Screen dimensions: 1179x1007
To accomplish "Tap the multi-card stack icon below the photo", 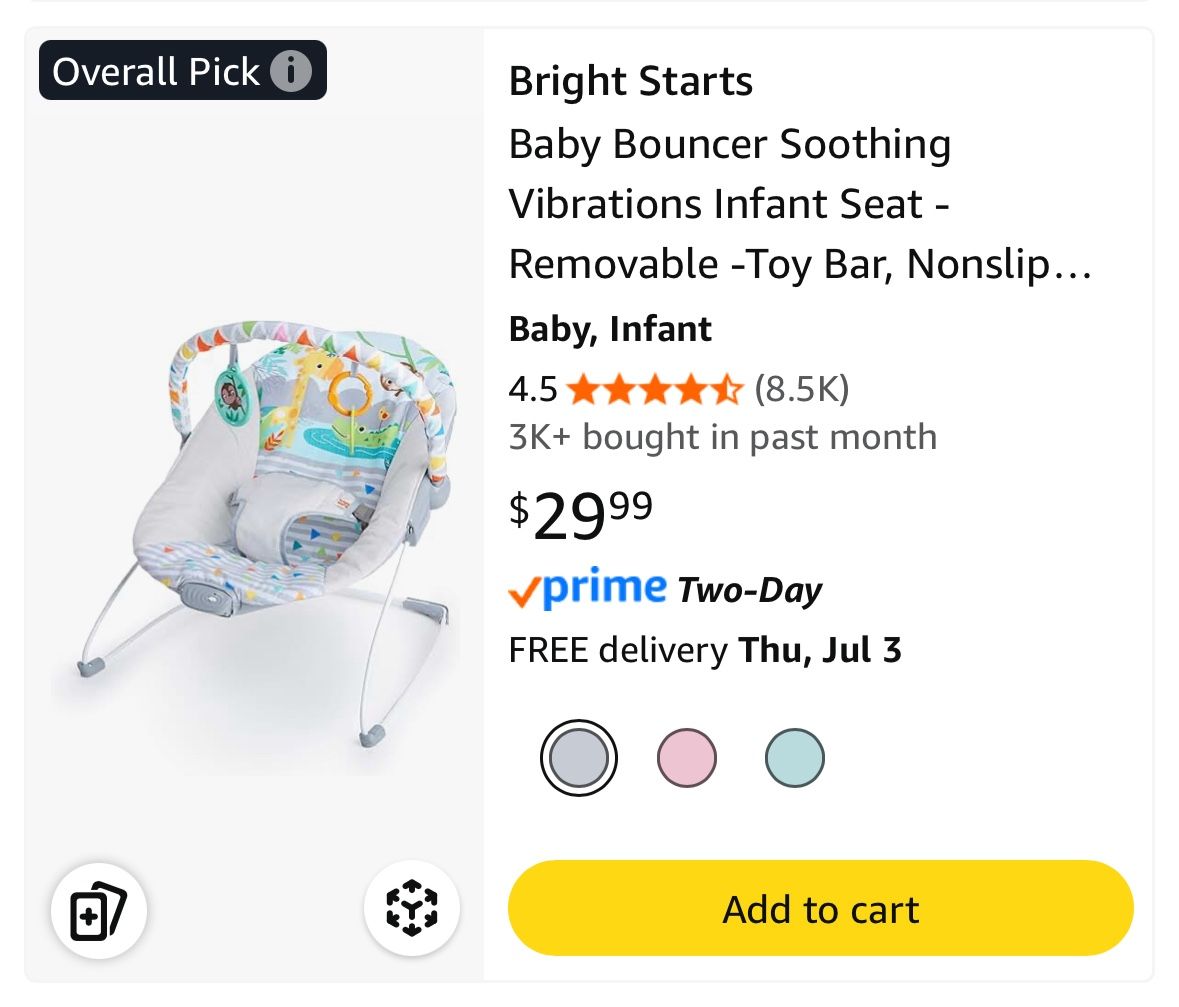I will coord(98,909).
